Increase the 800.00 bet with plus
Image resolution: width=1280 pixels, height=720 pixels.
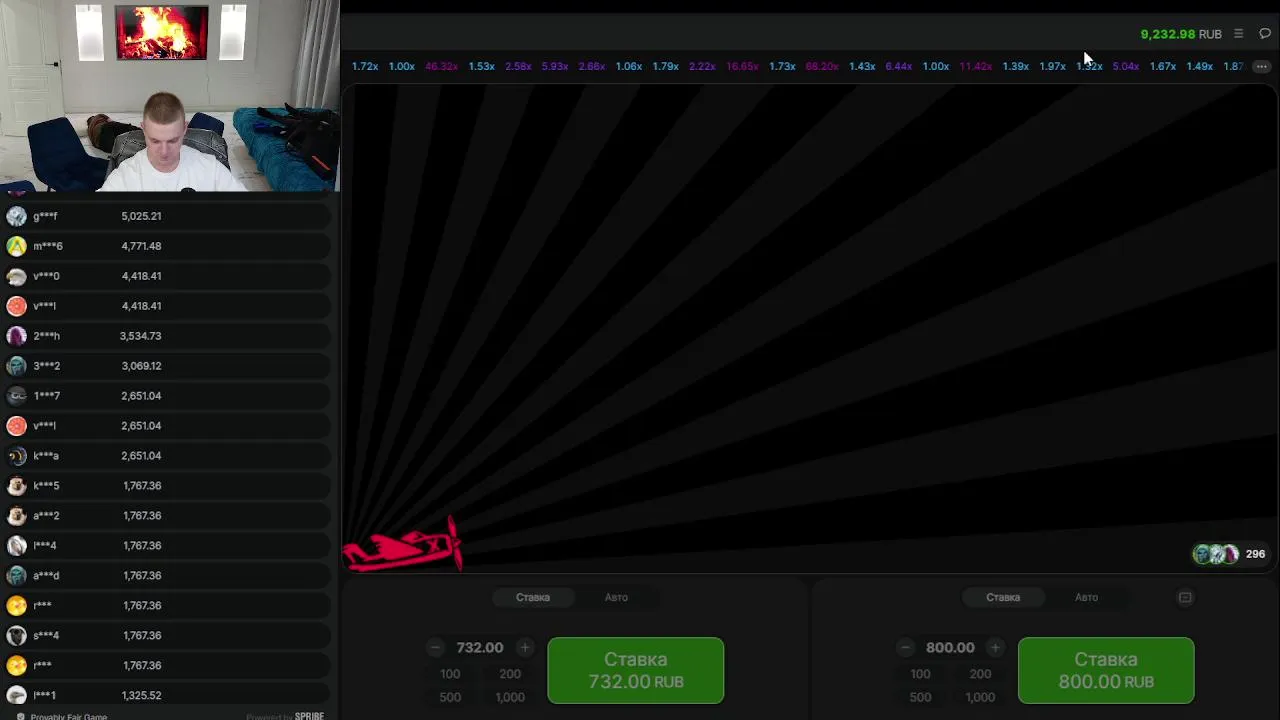(x=995, y=648)
